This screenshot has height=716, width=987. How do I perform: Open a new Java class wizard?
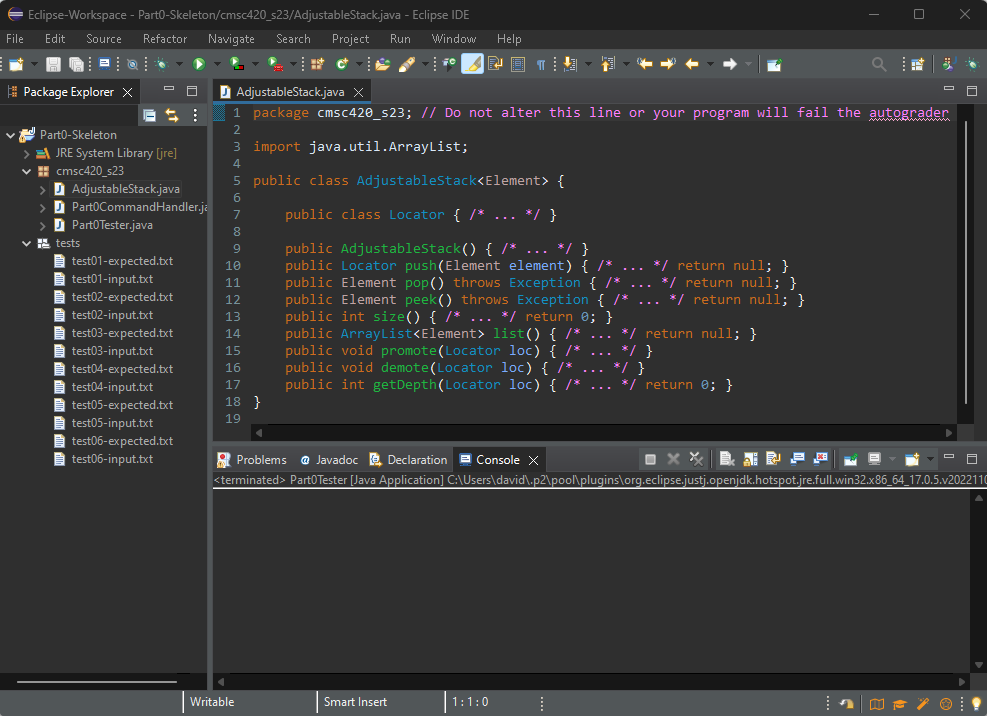[341, 63]
